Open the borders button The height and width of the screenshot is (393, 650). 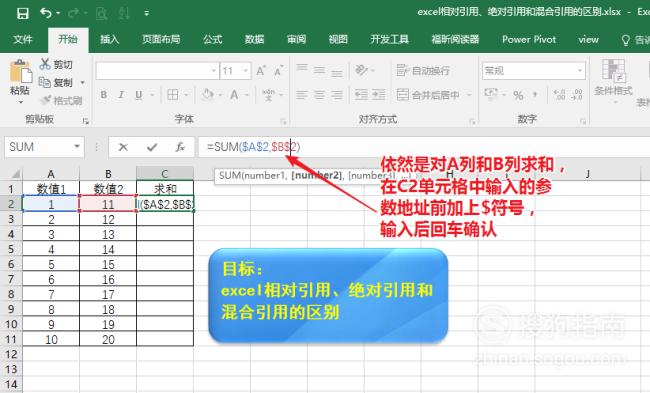point(172,95)
